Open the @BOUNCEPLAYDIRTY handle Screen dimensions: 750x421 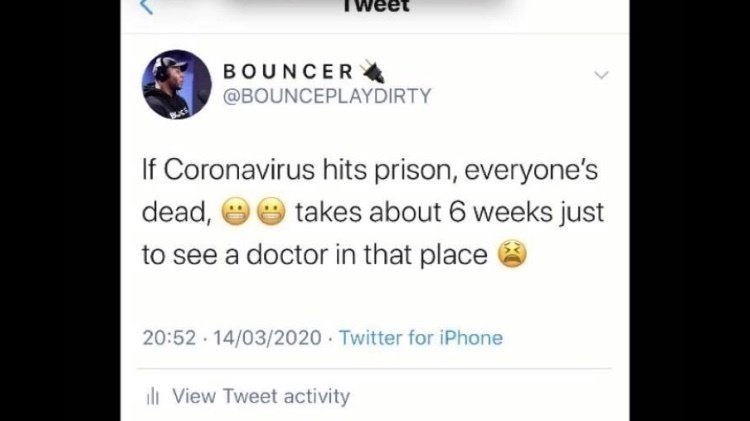tap(327, 96)
